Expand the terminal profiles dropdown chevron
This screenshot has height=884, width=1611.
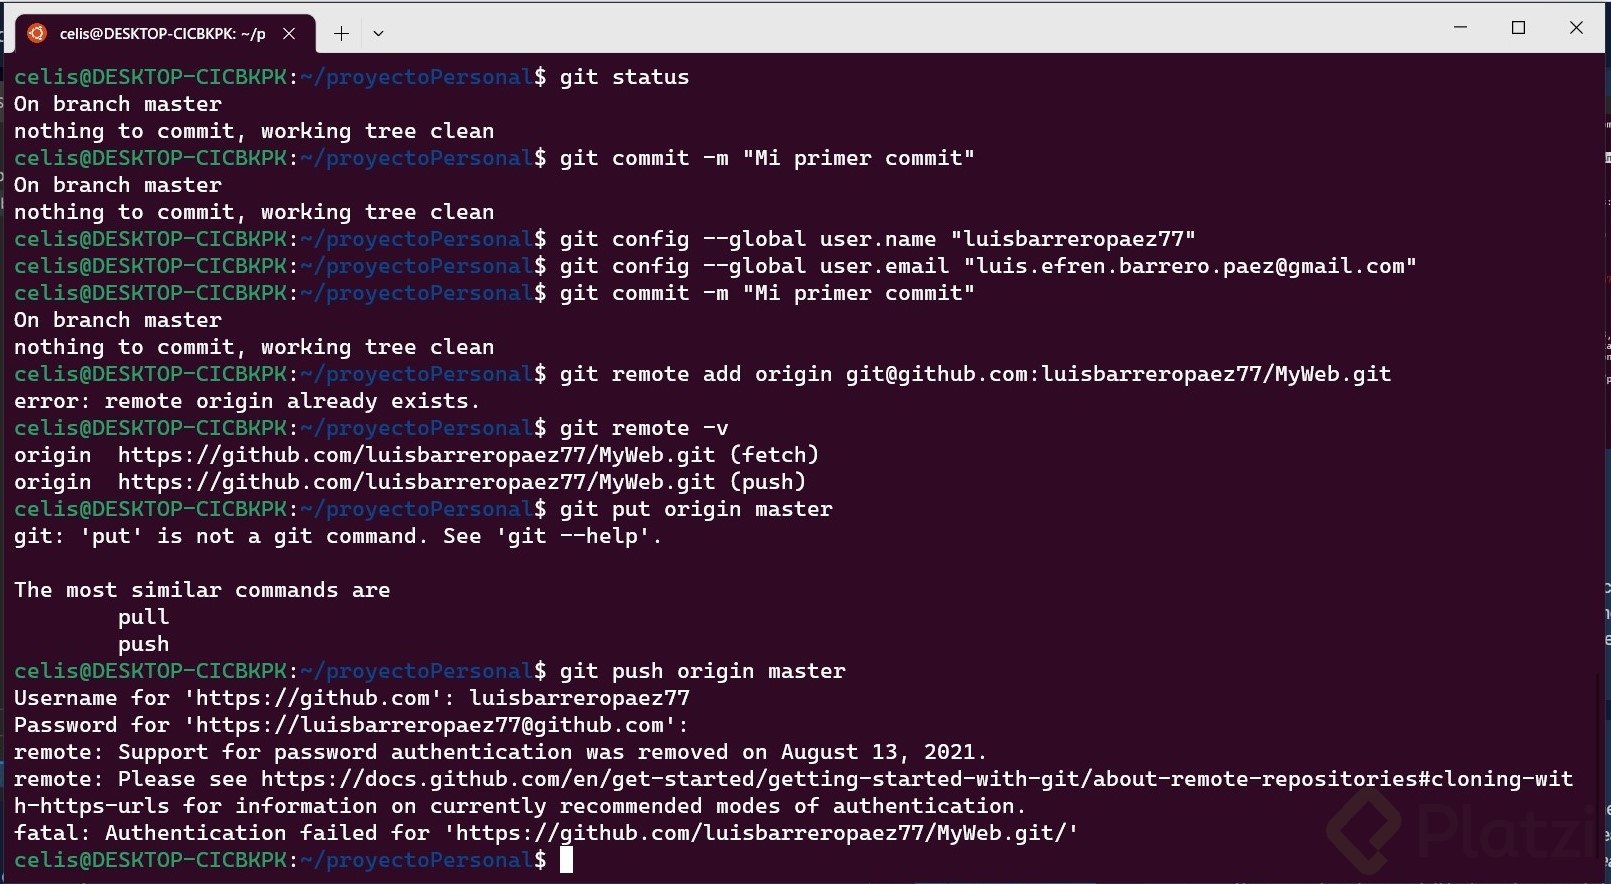pos(378,33)
